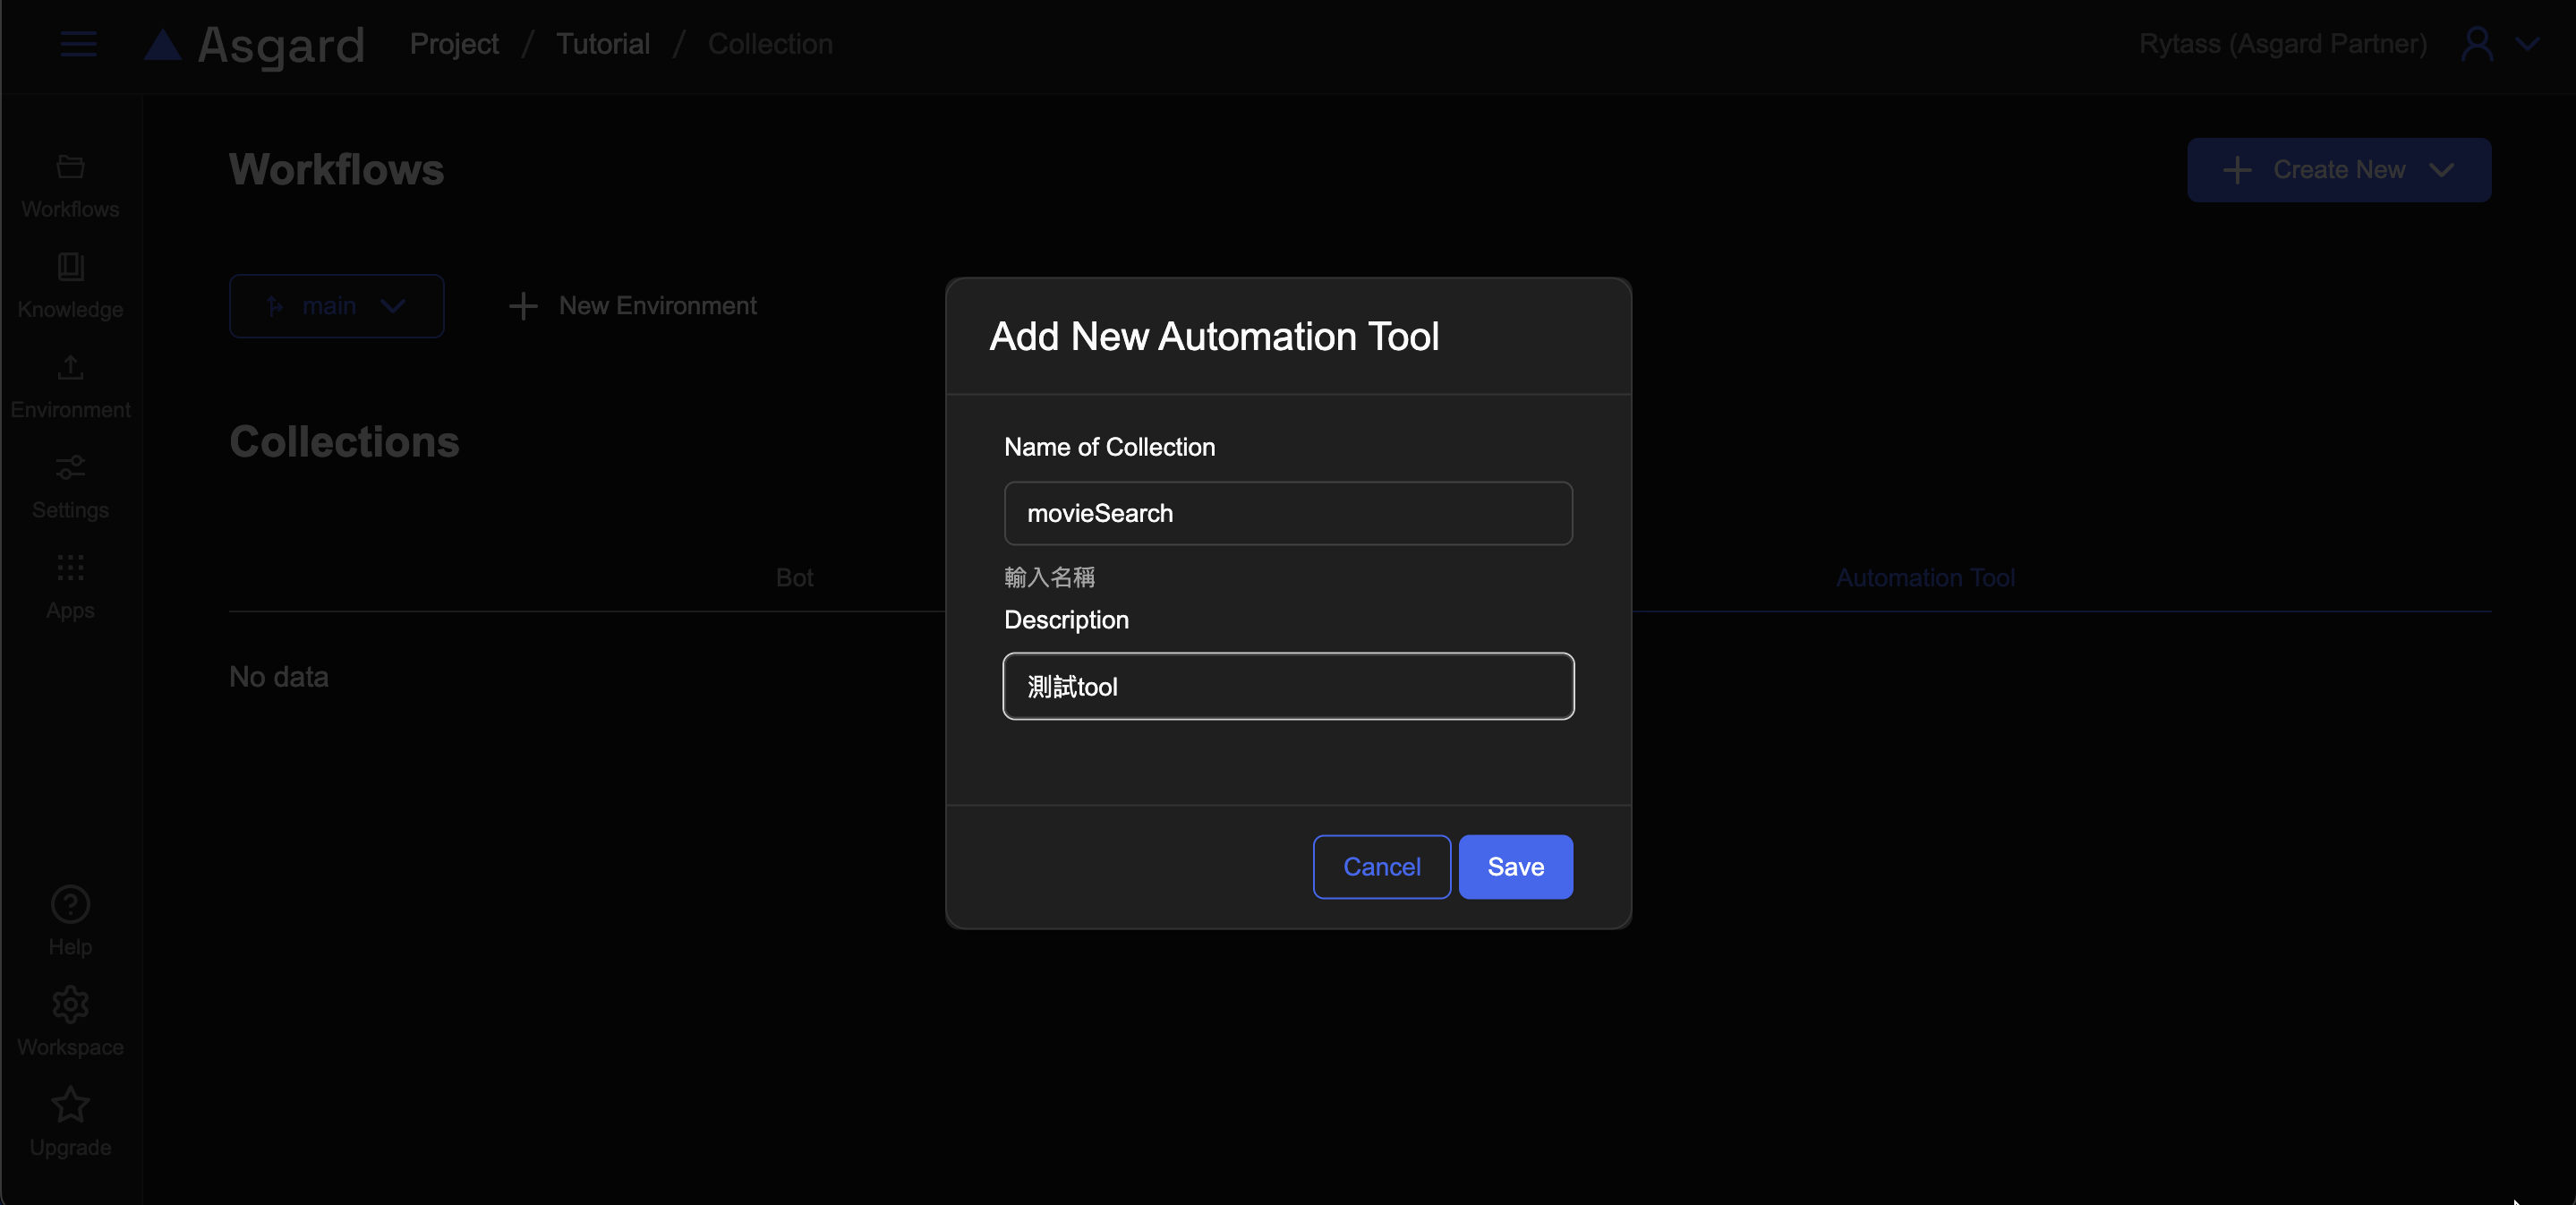Click the Upgrade star icon
The height and width of the screenshot is (1205, 2576).
click(70, 1104)
